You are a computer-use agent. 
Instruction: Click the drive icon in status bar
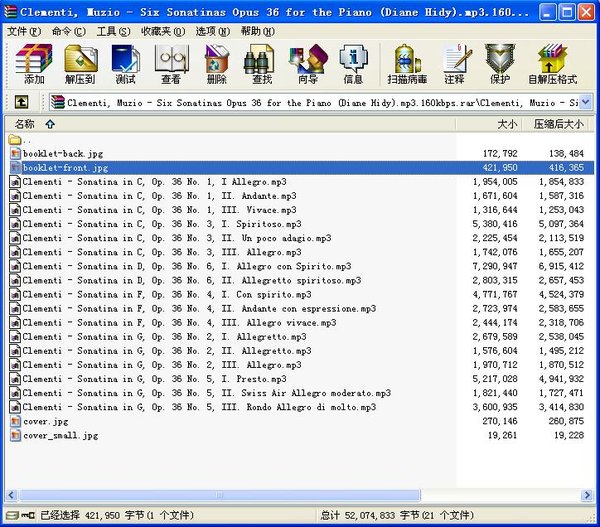(12, 516)
